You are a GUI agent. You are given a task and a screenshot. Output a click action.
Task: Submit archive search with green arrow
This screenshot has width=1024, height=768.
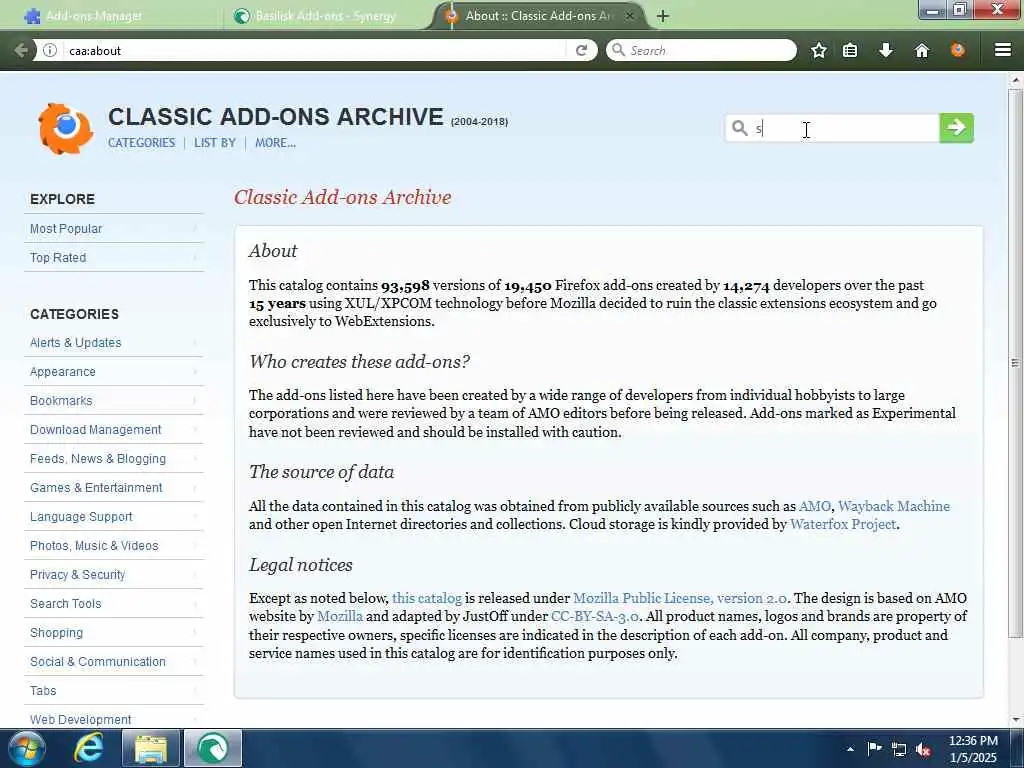click(956, 127)
